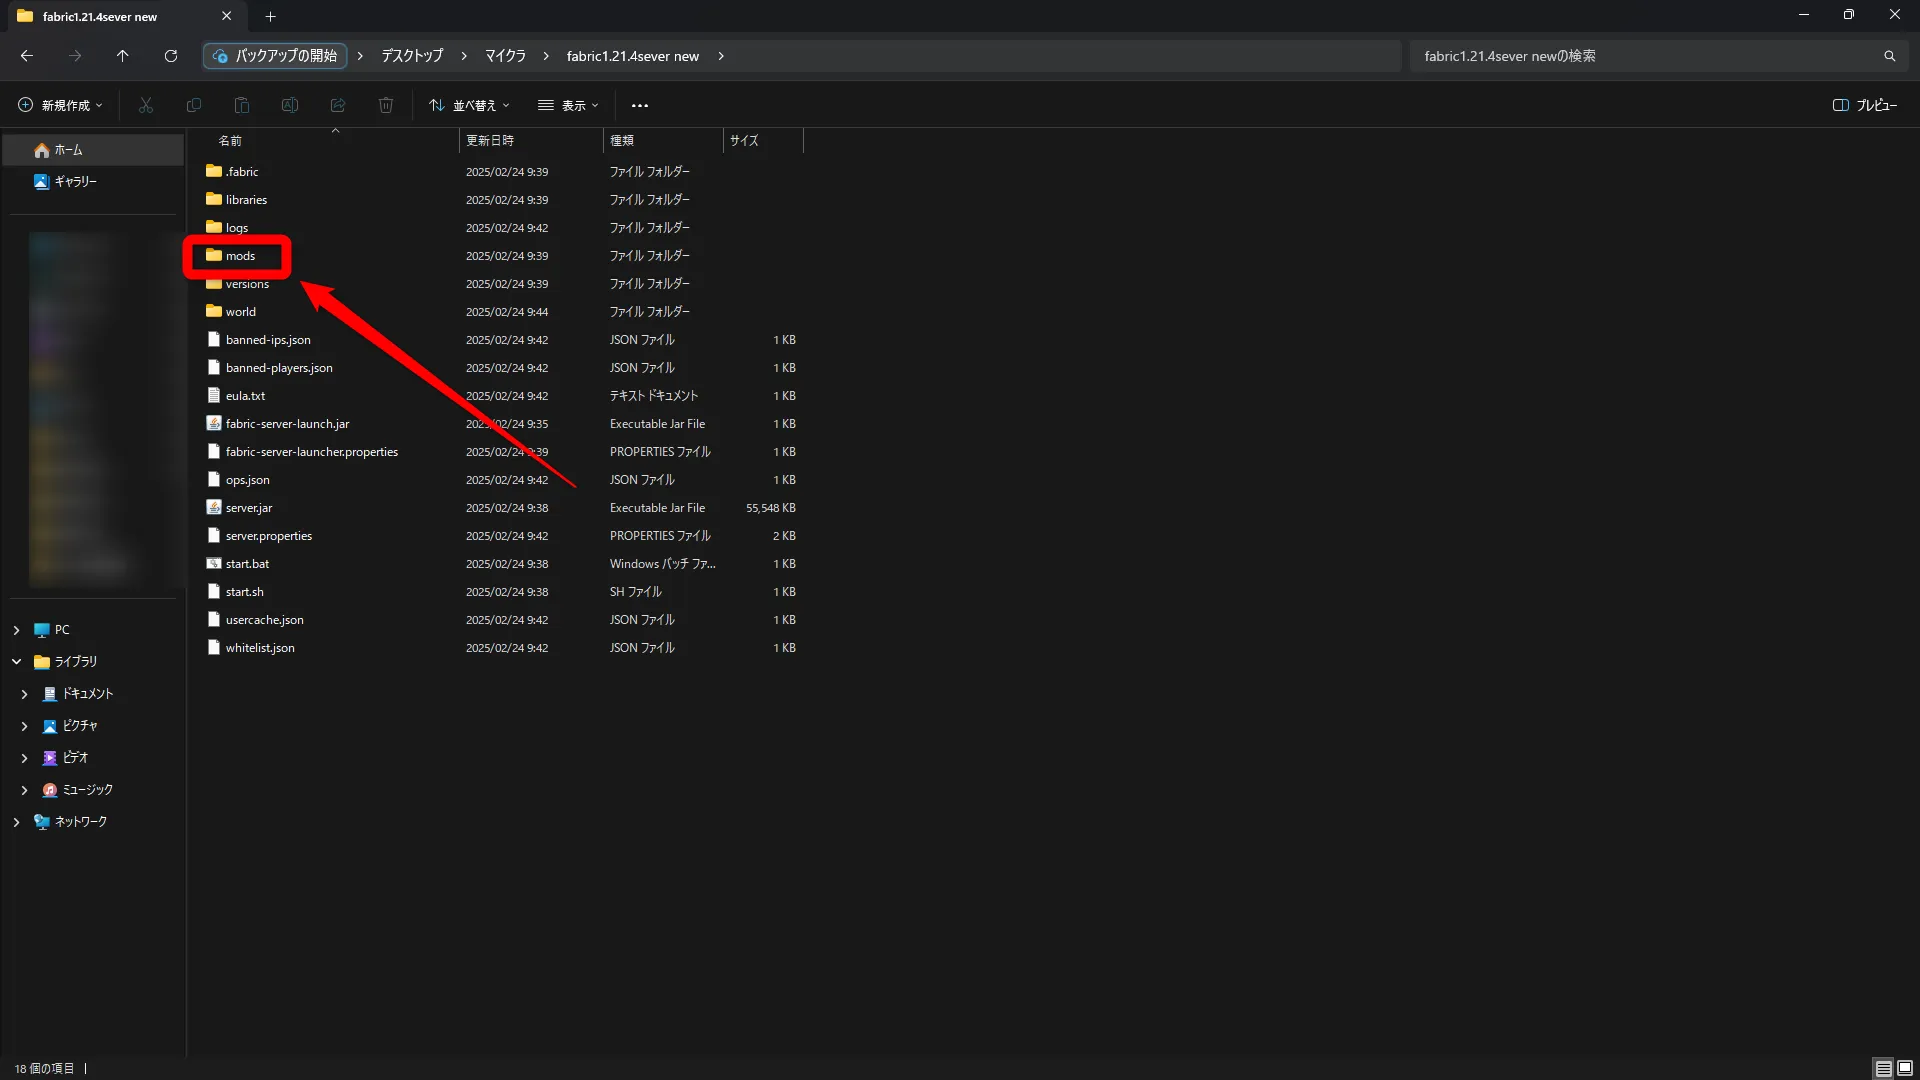Screen dimensions: 1920x1080
Task: Add a new tab with plus button
Action: [270, 16]
